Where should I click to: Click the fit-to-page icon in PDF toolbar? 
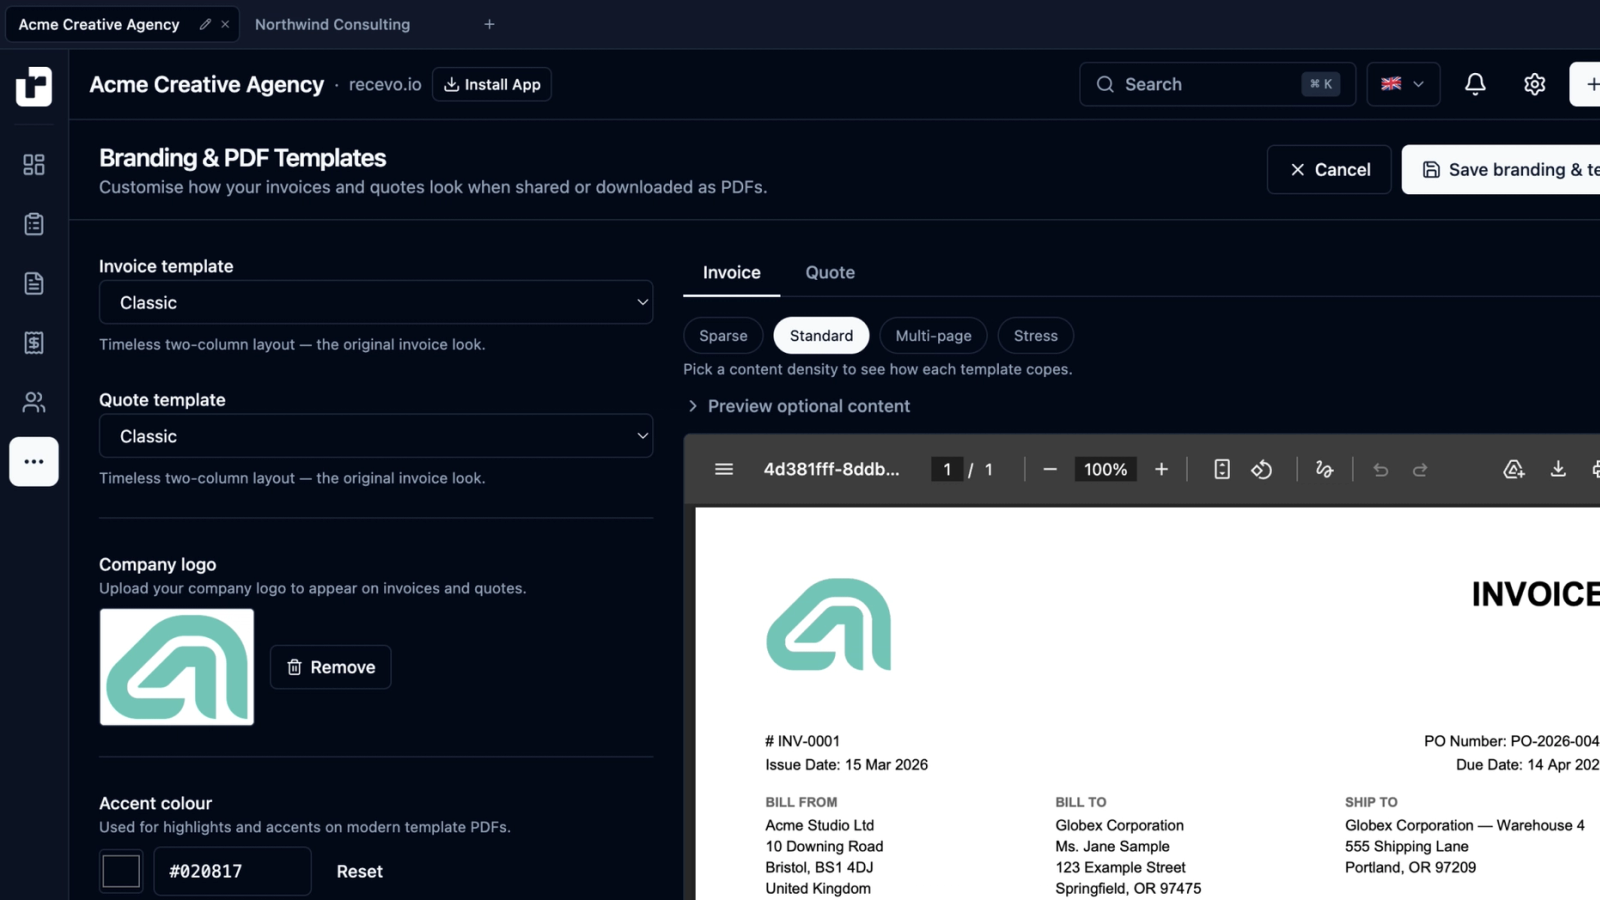pyautogui.click(x=1222, y=469)
